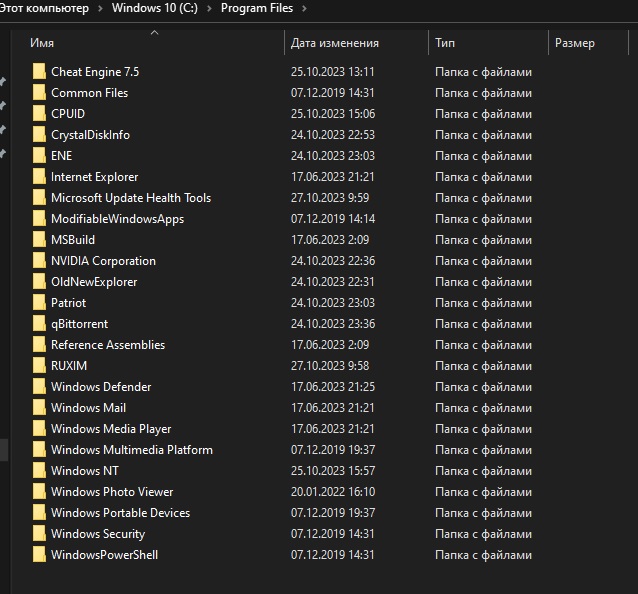Click the Windows Defender name
638x594 pixels.
(x=101, y=387)
